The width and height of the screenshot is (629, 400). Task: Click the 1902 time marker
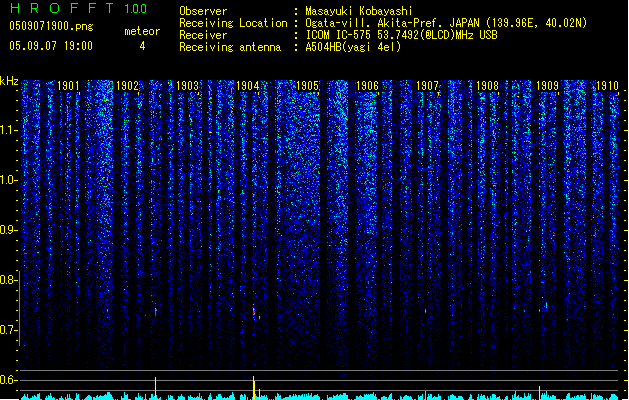[x=128, y=86]
